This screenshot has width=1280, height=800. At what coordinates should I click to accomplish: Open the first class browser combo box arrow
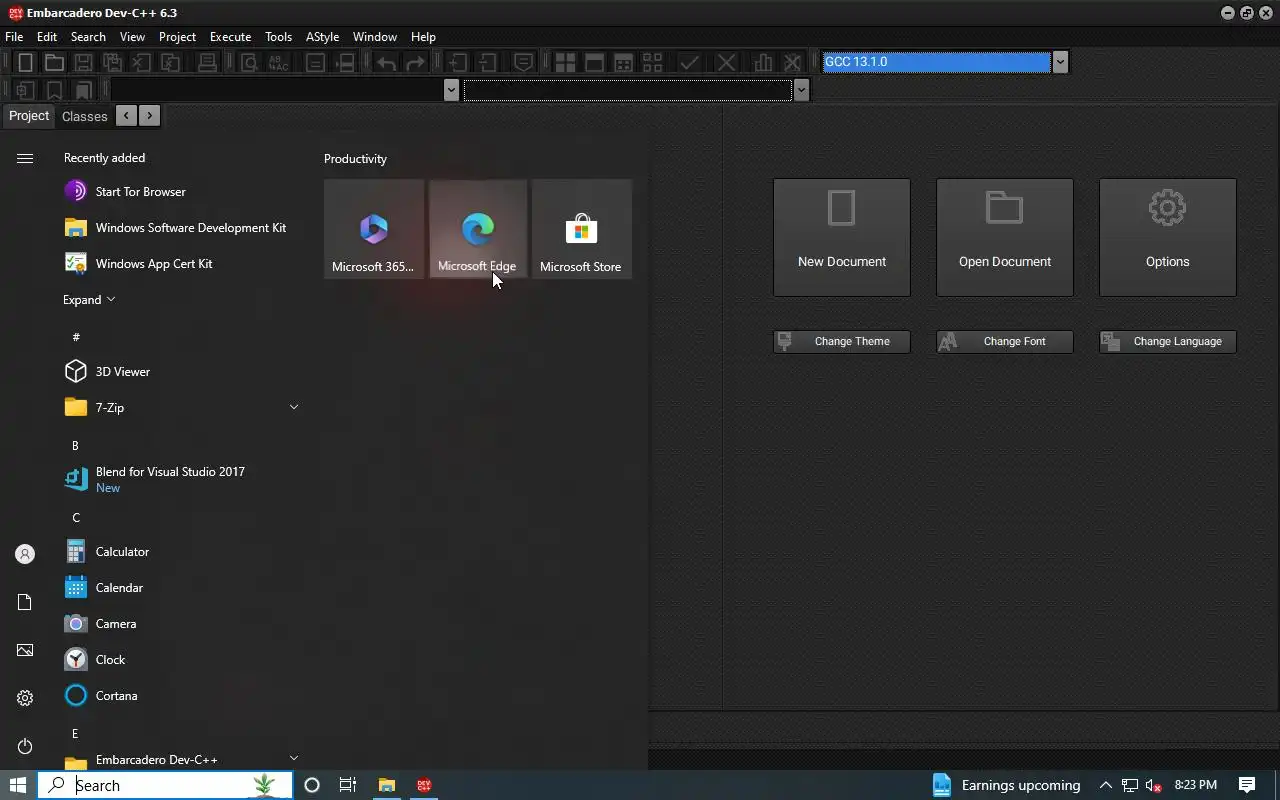click(451, 90)
